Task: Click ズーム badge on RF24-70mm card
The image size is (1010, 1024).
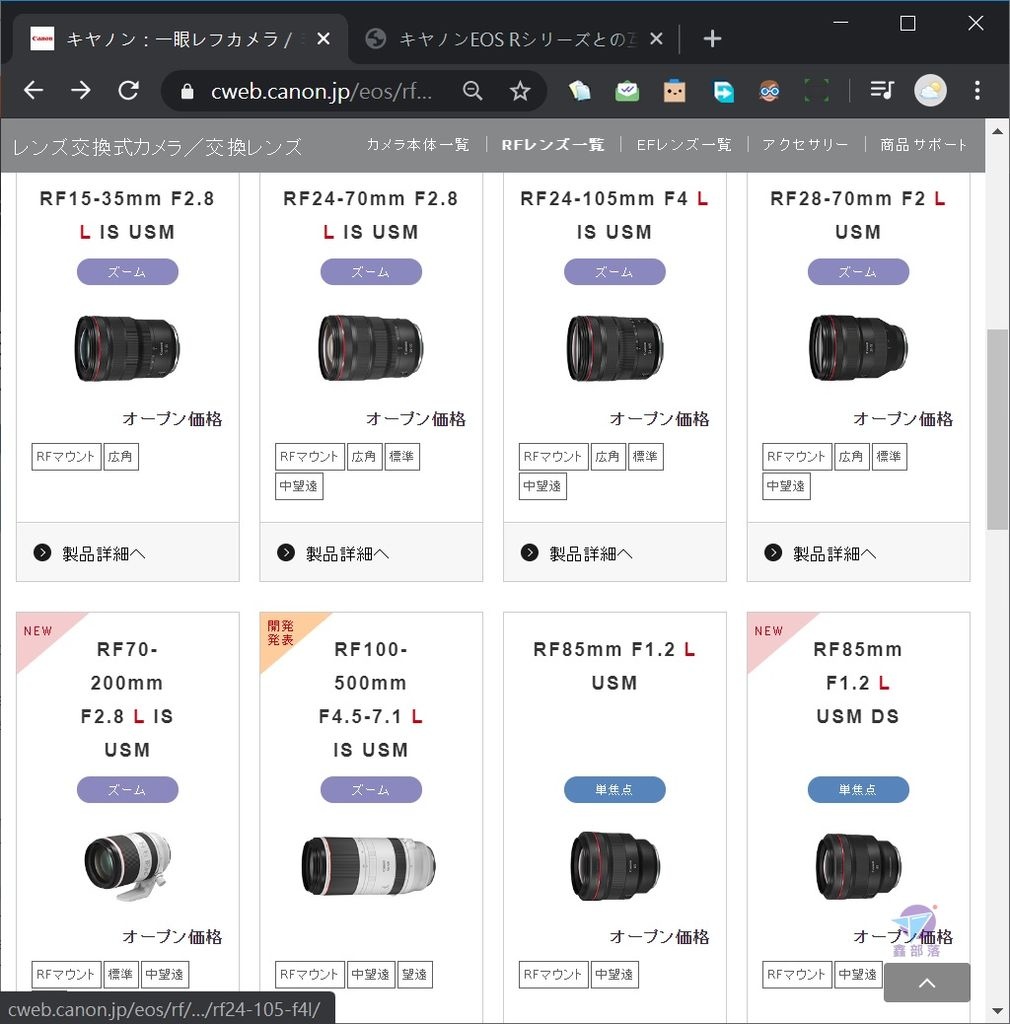Action: coord(371,272)
